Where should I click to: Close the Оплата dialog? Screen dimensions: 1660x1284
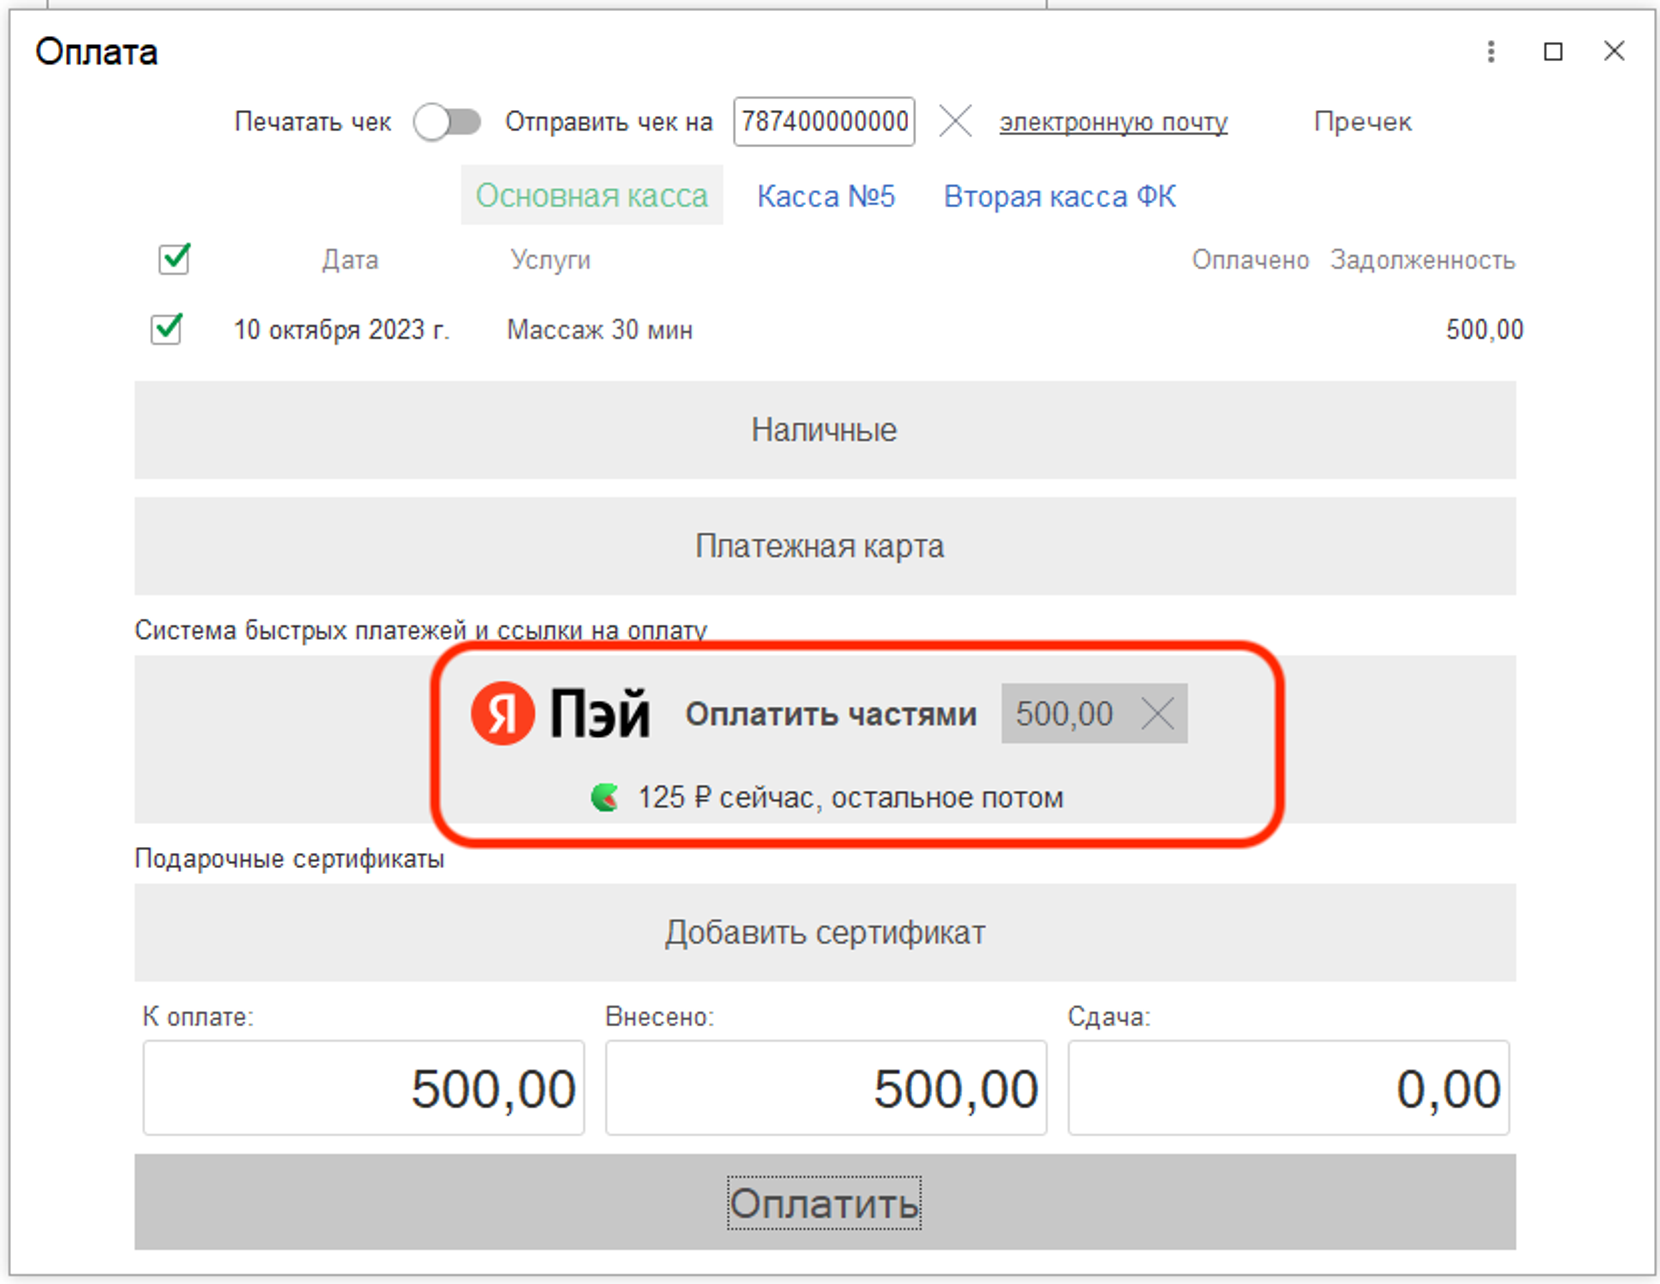tap(1614, 51)
